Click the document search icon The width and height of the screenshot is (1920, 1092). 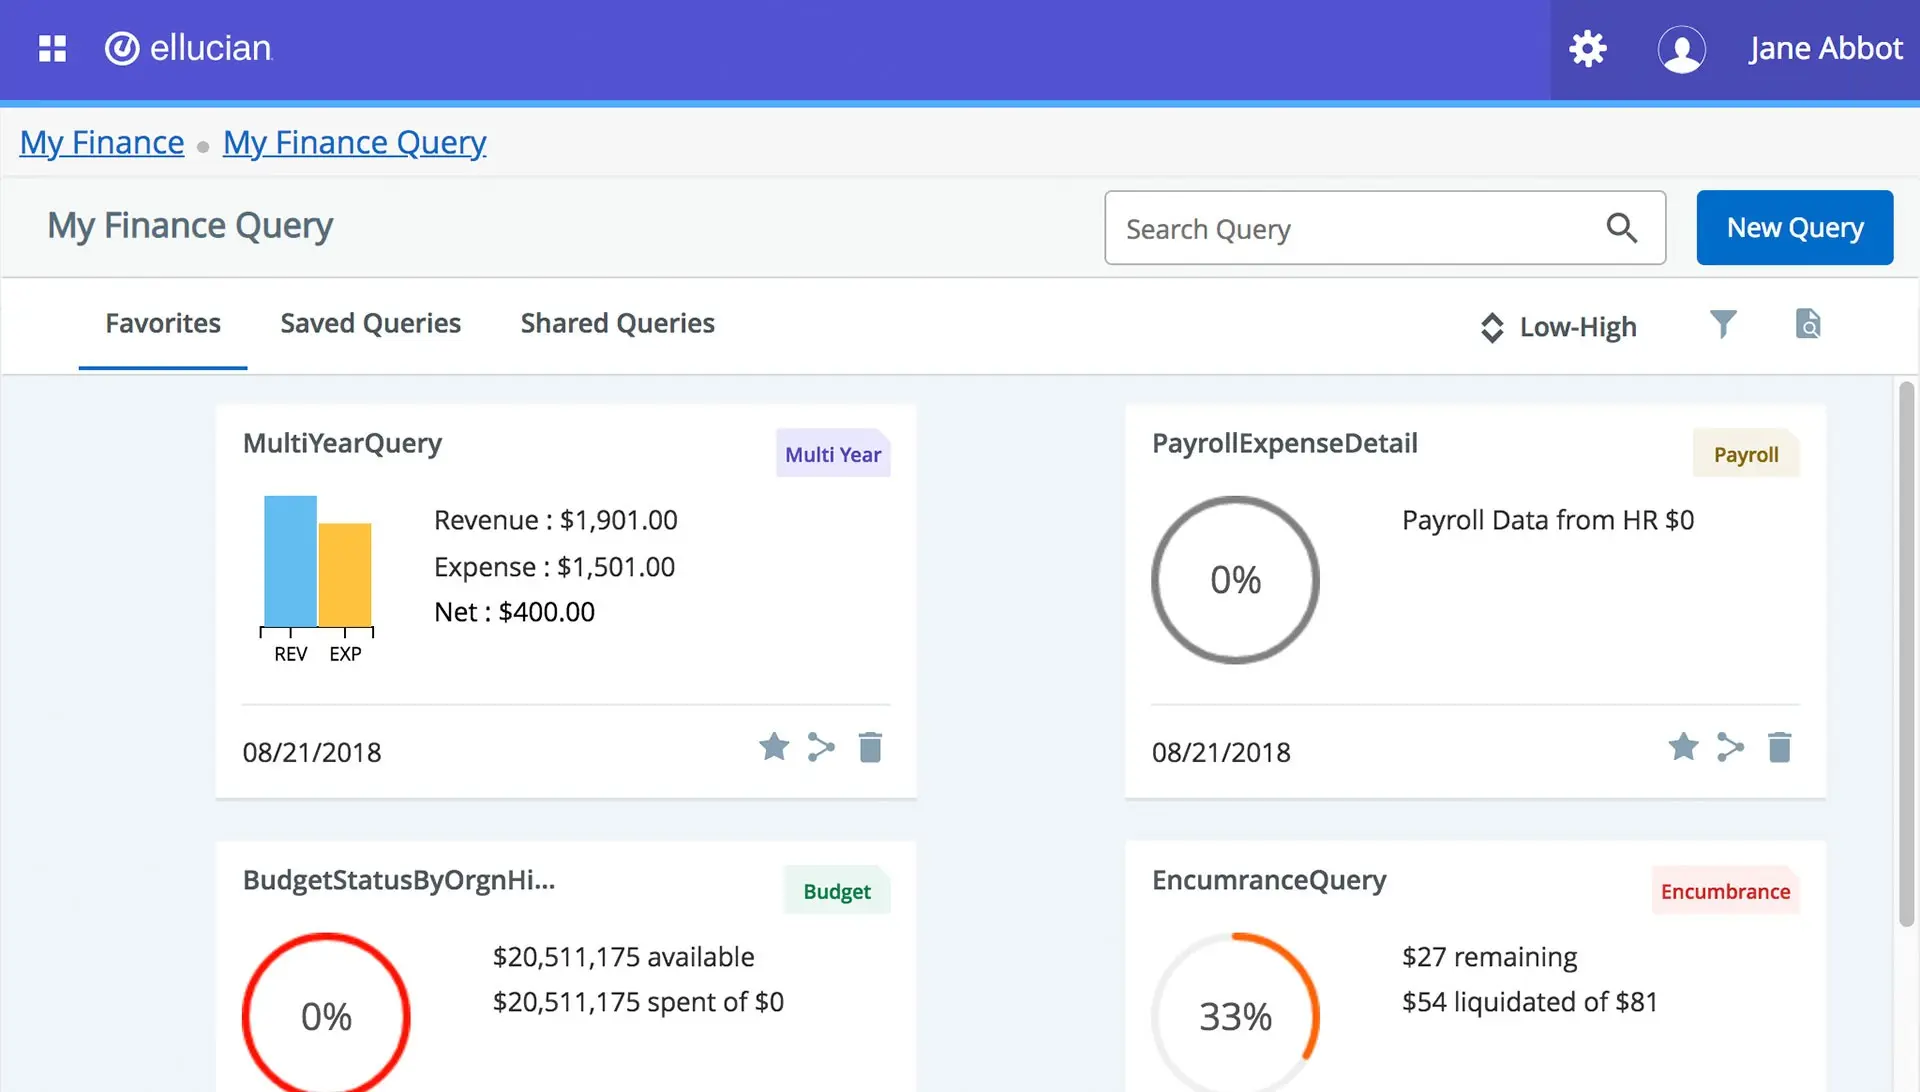coord(1807,324)
